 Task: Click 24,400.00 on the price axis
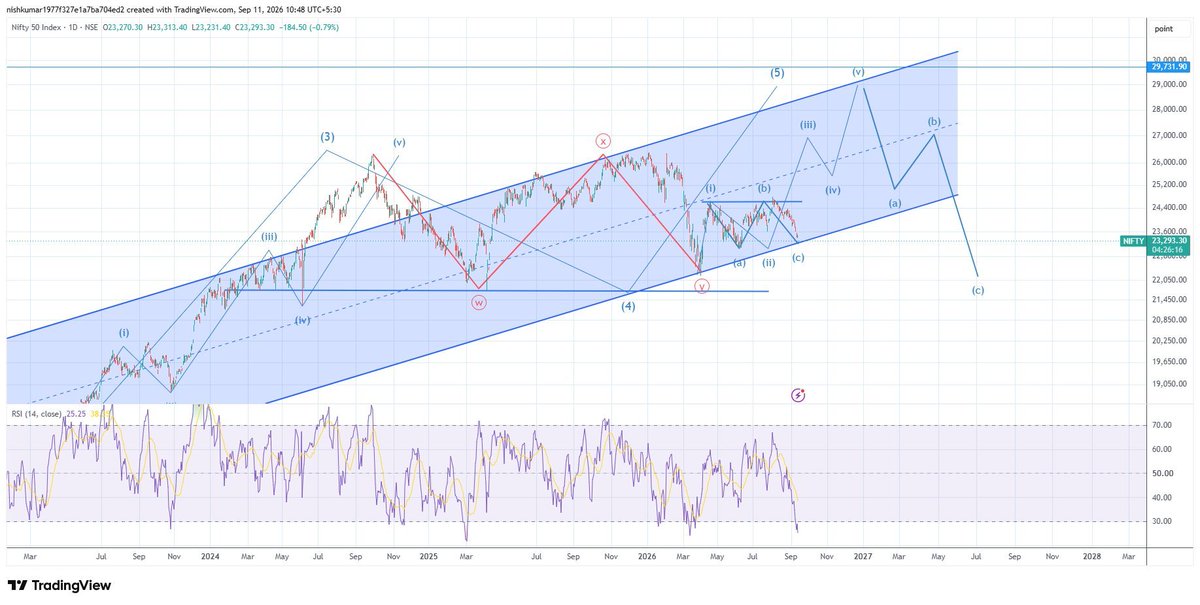1170,208
